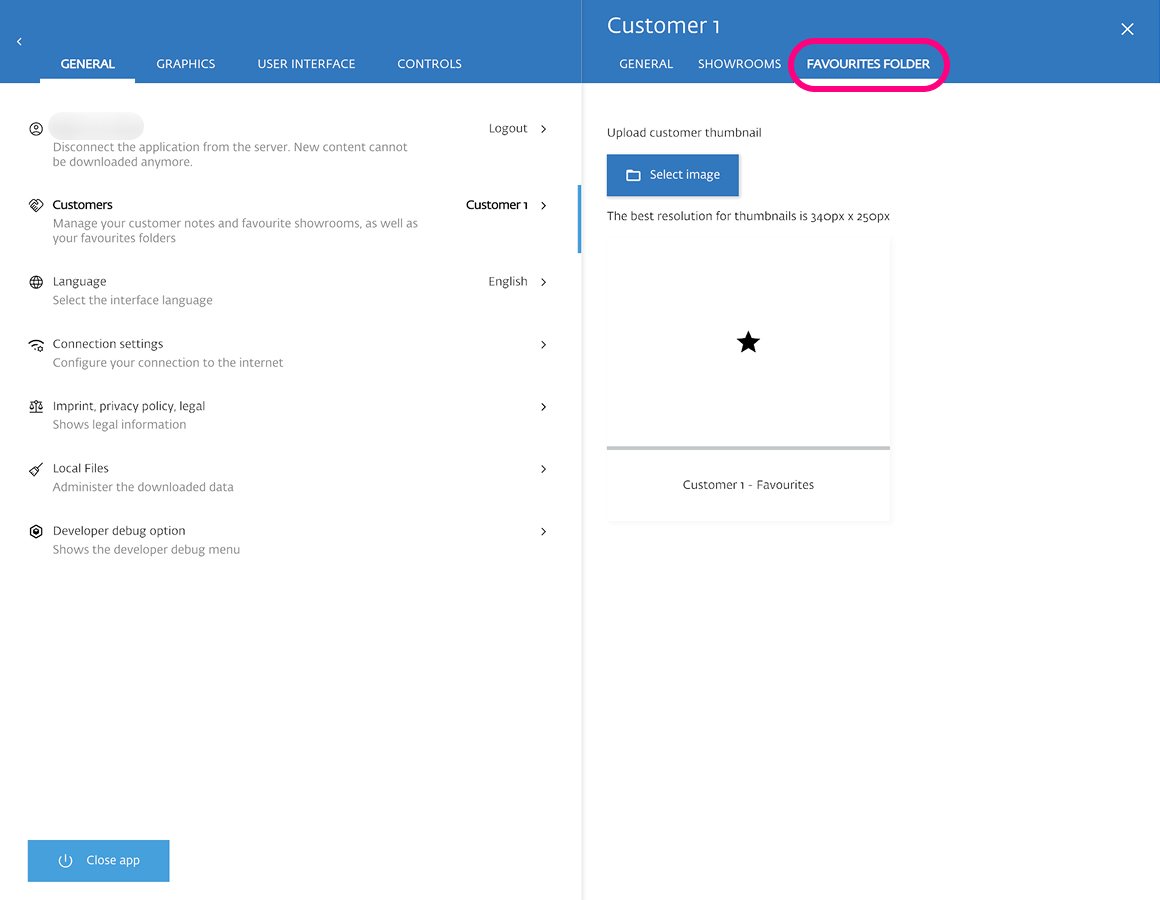
Task: Select the Showrooms tab
Action: [739, 64]
